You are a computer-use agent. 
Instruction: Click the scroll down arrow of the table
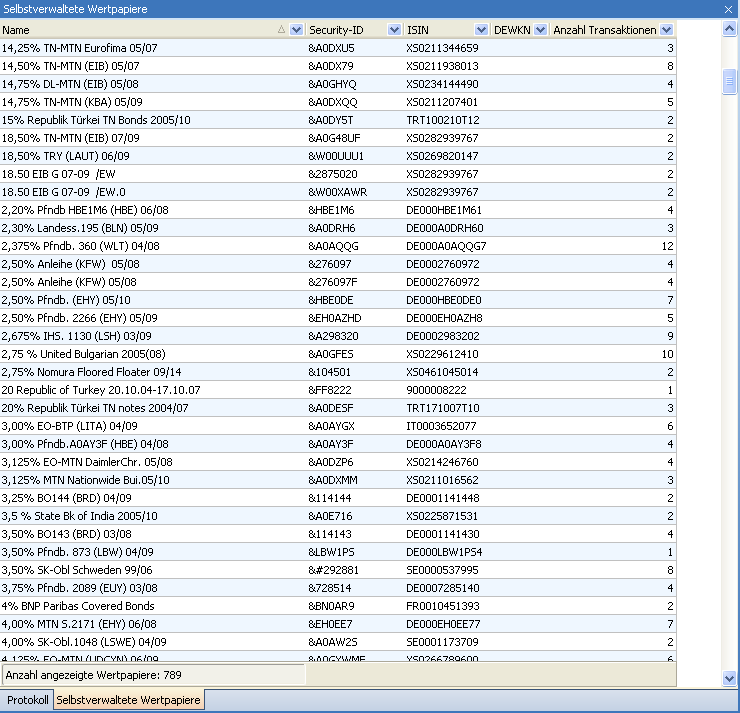click(x=730, y=678)
